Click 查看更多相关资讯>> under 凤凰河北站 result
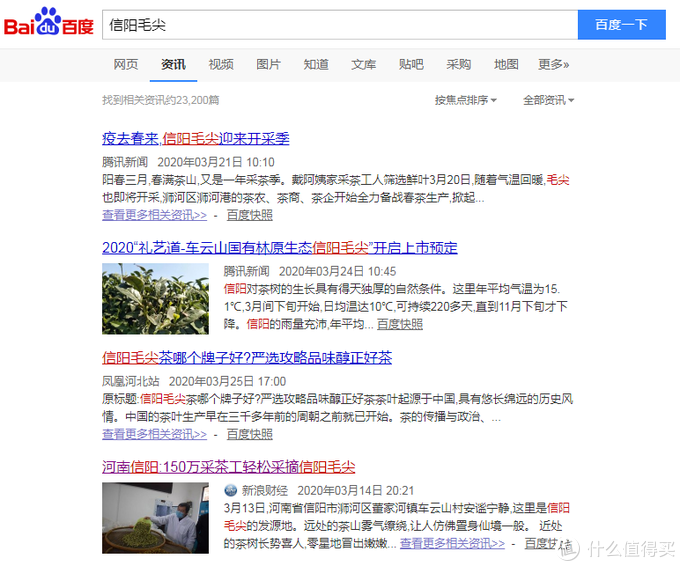This screenshot has width=680, height=566. [x=154, y=434]
